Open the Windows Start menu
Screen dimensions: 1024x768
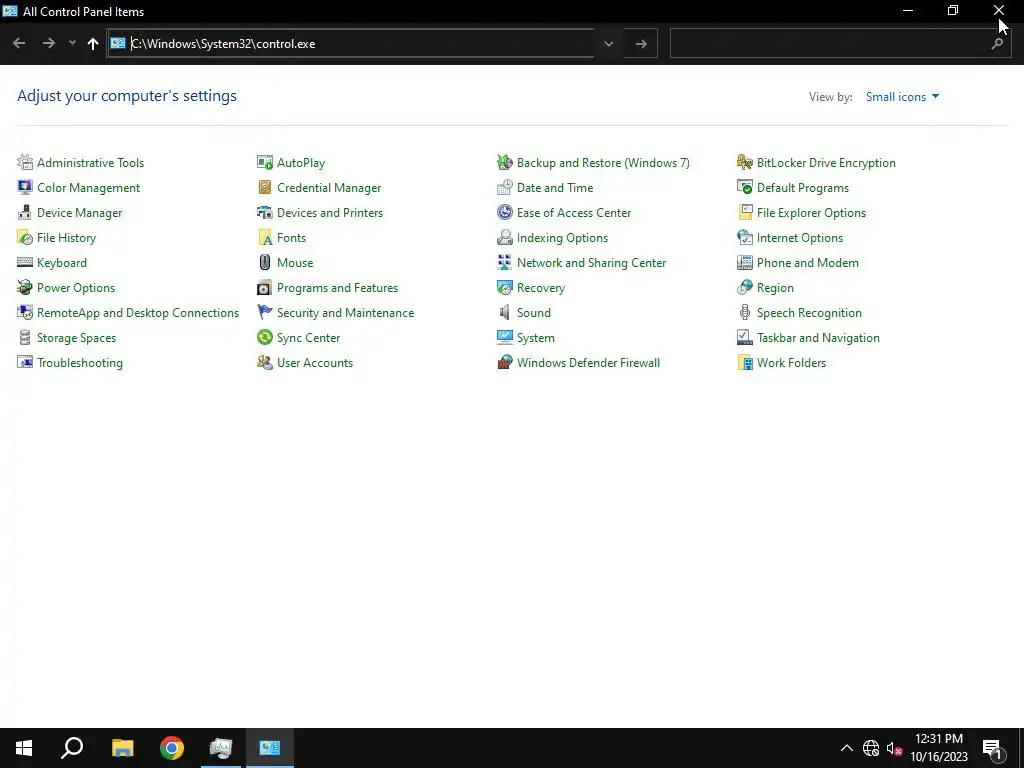pos(24,748)
